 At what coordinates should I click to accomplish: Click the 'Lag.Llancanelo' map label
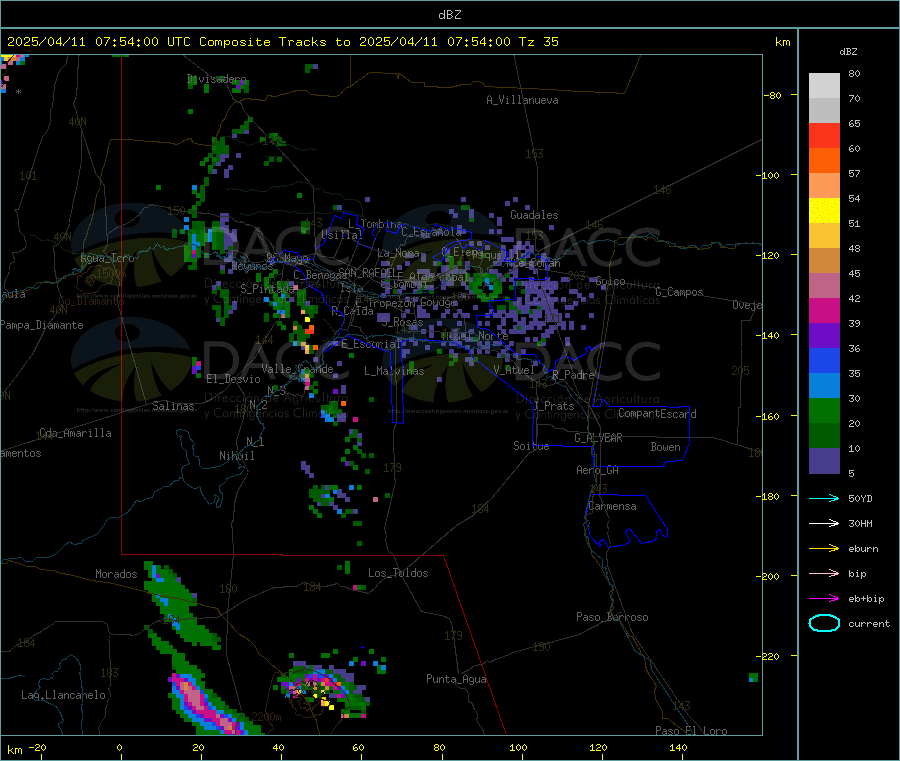64,695
